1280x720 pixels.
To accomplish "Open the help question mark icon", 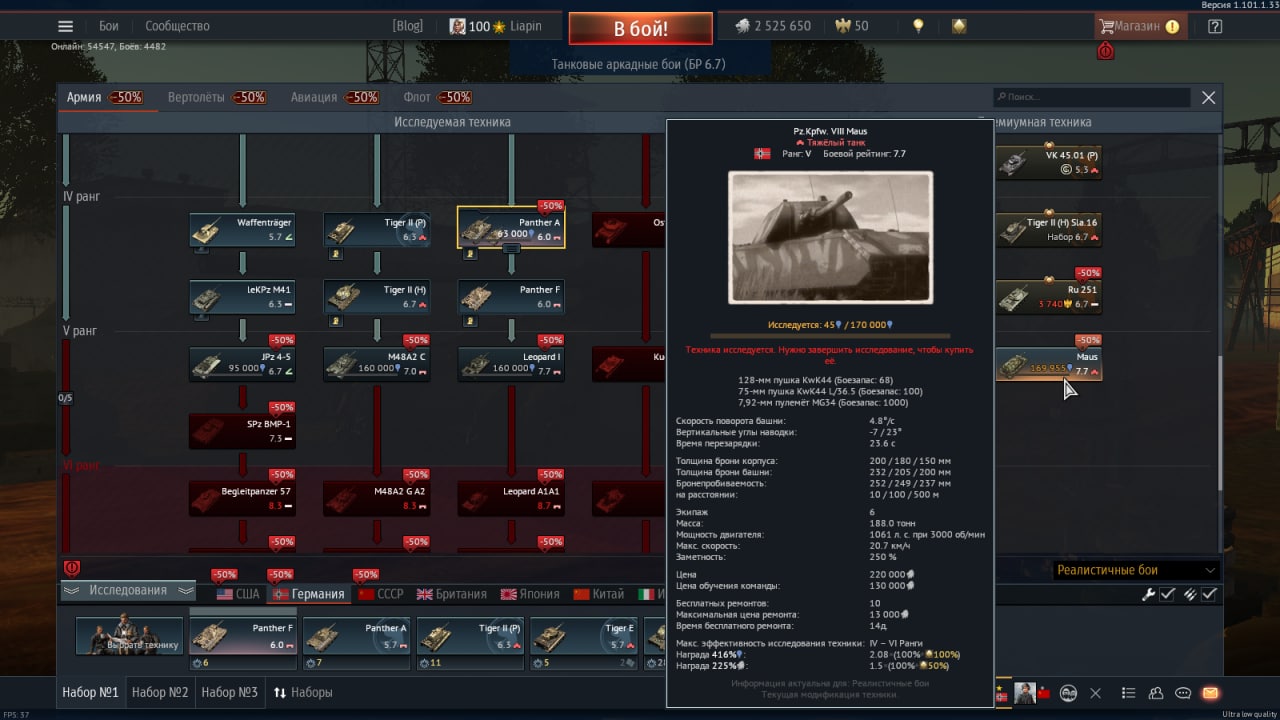I will pyautogui.click(x=1215, y=27).
